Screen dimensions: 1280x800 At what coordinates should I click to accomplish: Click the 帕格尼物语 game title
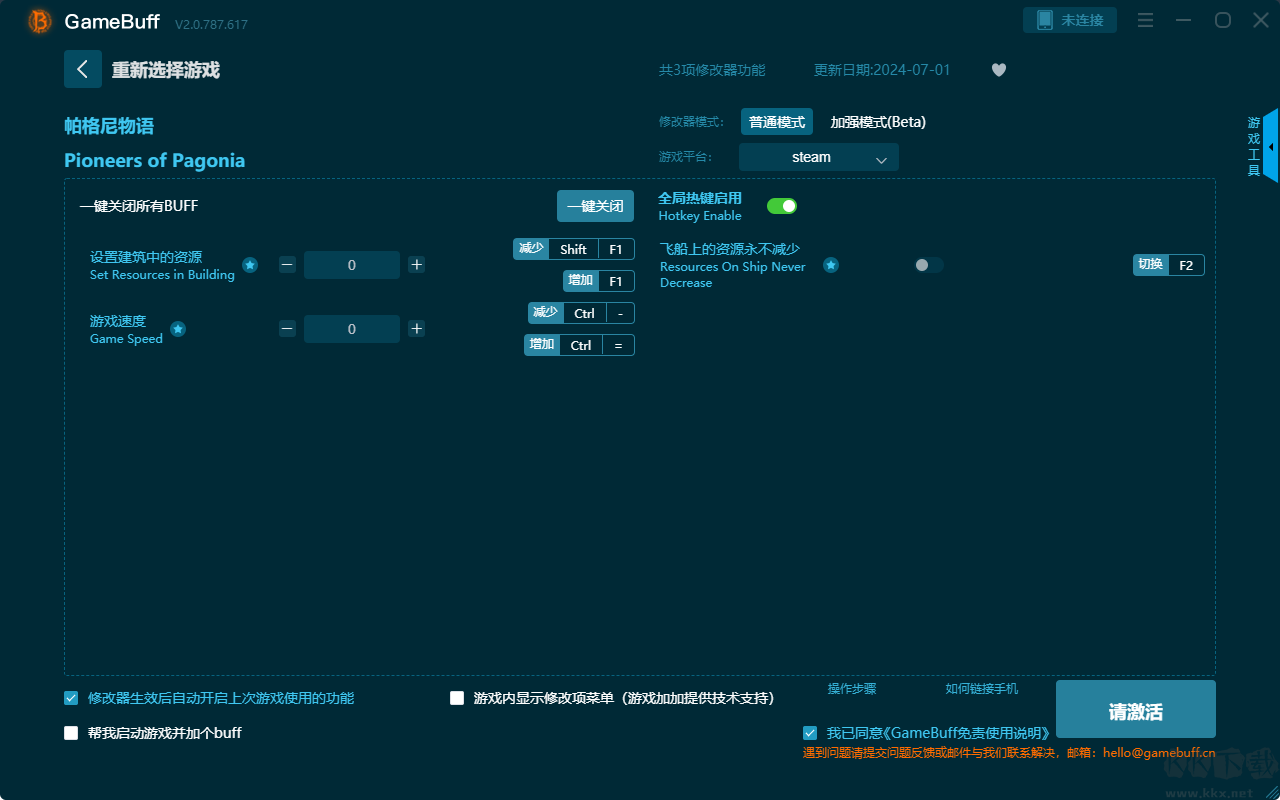click(x=109, y=126)
